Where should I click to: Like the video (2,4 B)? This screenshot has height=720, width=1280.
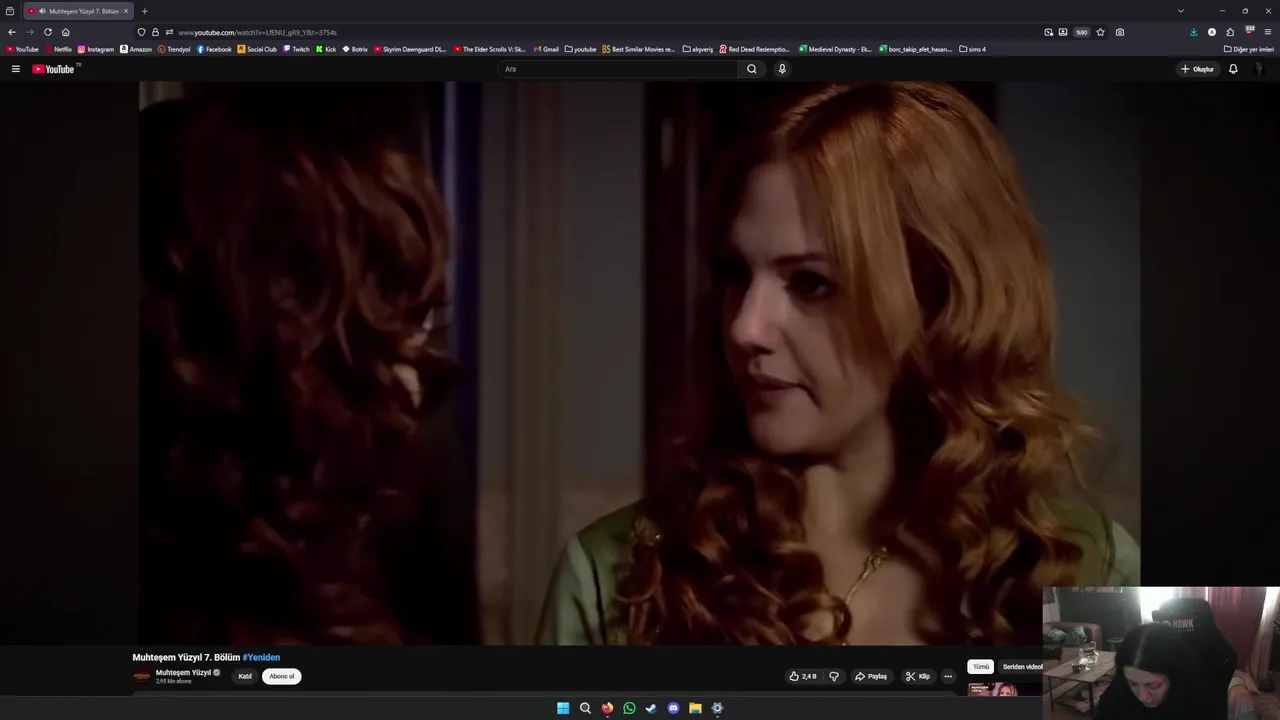(803, 676)
